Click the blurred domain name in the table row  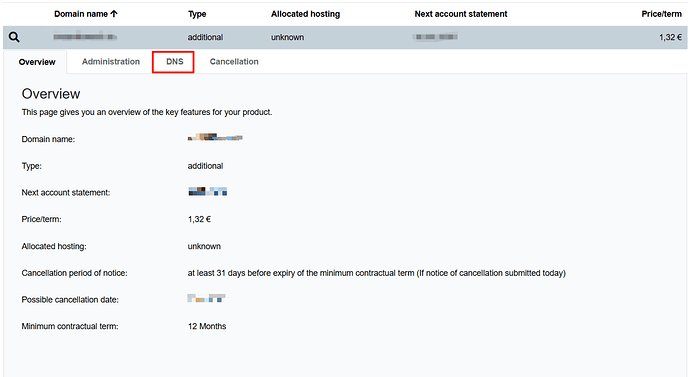85,37
